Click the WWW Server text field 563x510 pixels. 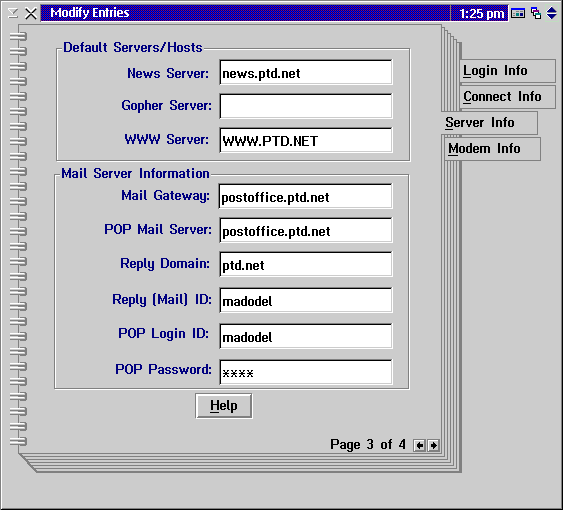[306, 140]
